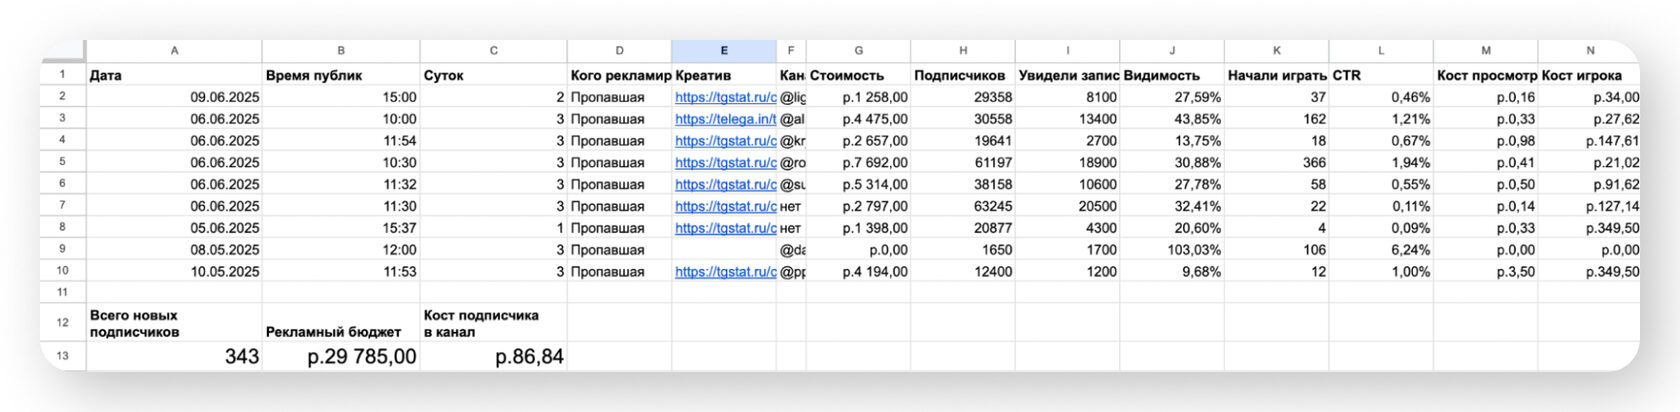
Task: Select the "Подписчиков" header cell
Action: (x=962, y=75)
